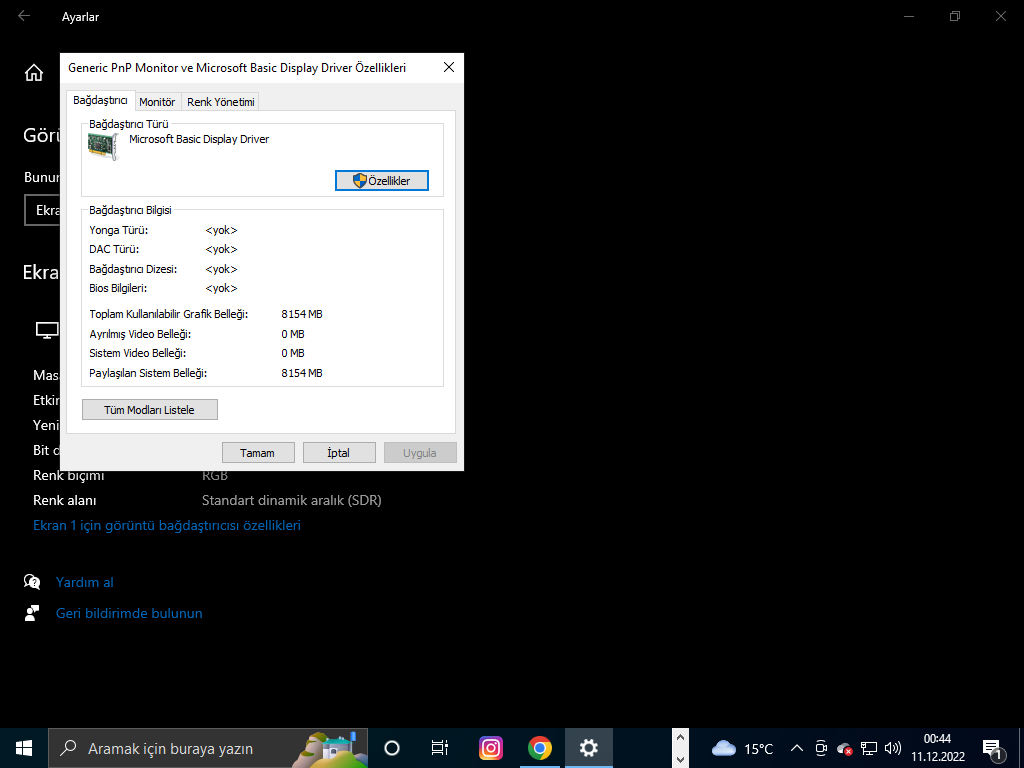Click the Microsoft Basic Display Driver text
Viewport: 1024px width, 768px height.
tap(199, 139)
